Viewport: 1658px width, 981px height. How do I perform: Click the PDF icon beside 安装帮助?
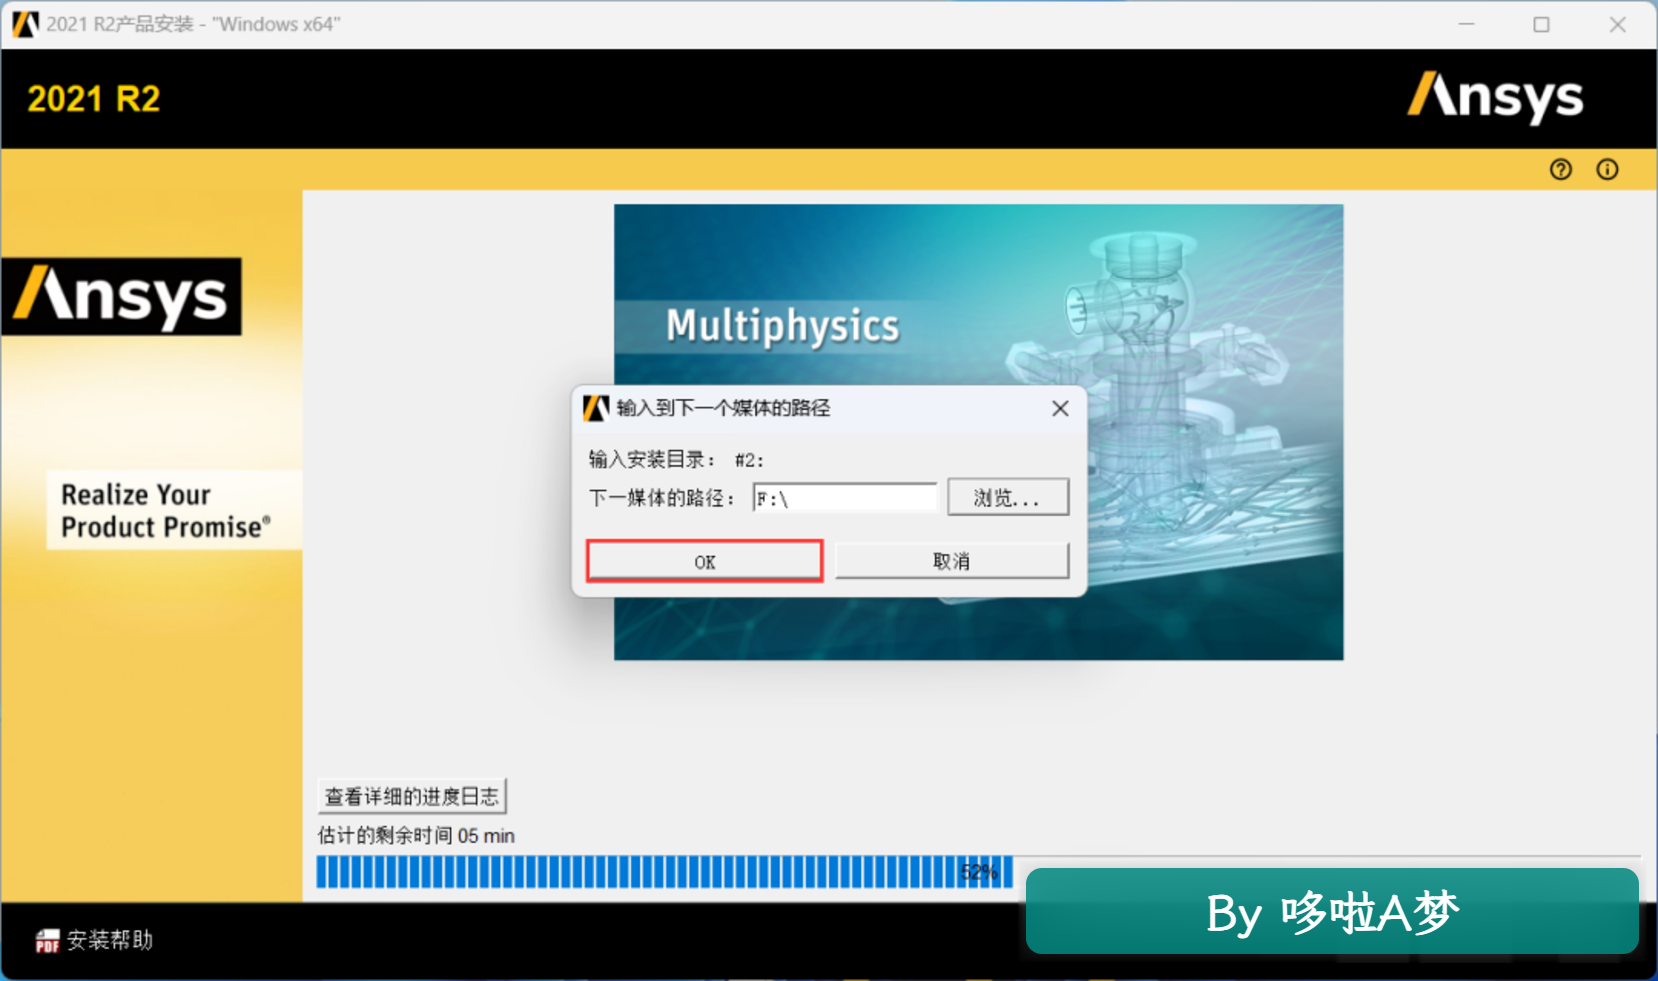[47, 941]
